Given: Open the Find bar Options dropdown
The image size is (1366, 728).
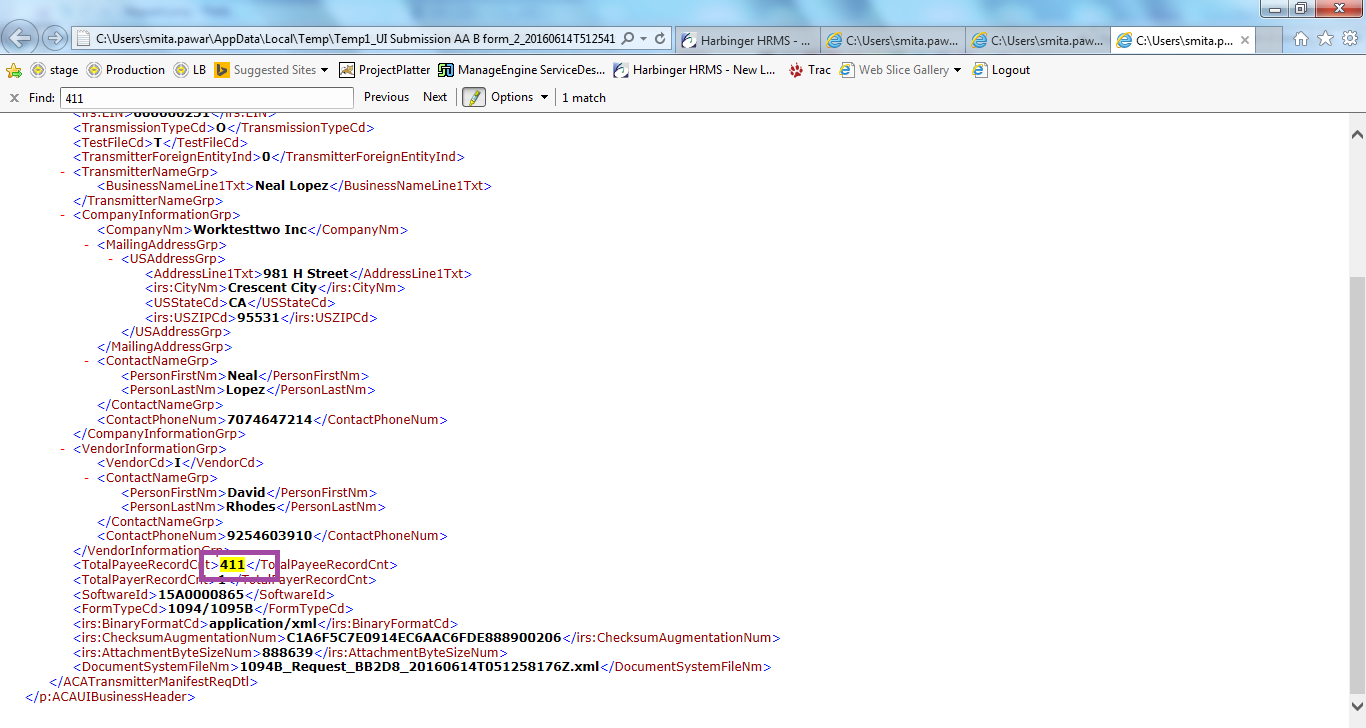Looking at the screenshot, I should coord(519,97).
